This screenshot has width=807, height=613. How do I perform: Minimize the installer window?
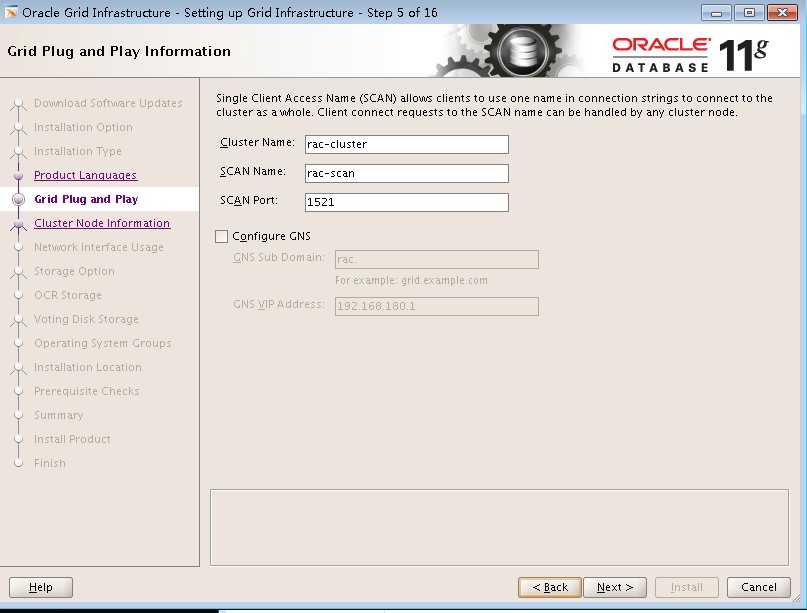click(716, 12)
